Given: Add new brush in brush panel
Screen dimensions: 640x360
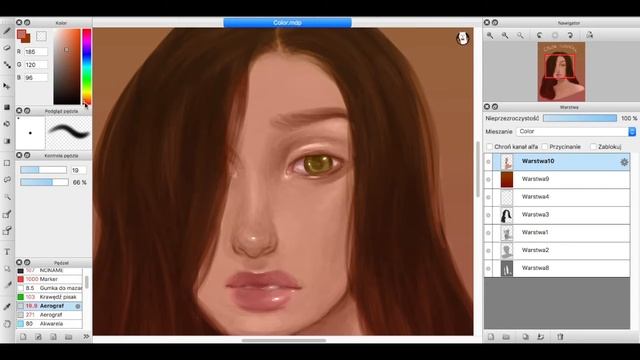Looking at the screenshot, I should [x=23, y=337].
